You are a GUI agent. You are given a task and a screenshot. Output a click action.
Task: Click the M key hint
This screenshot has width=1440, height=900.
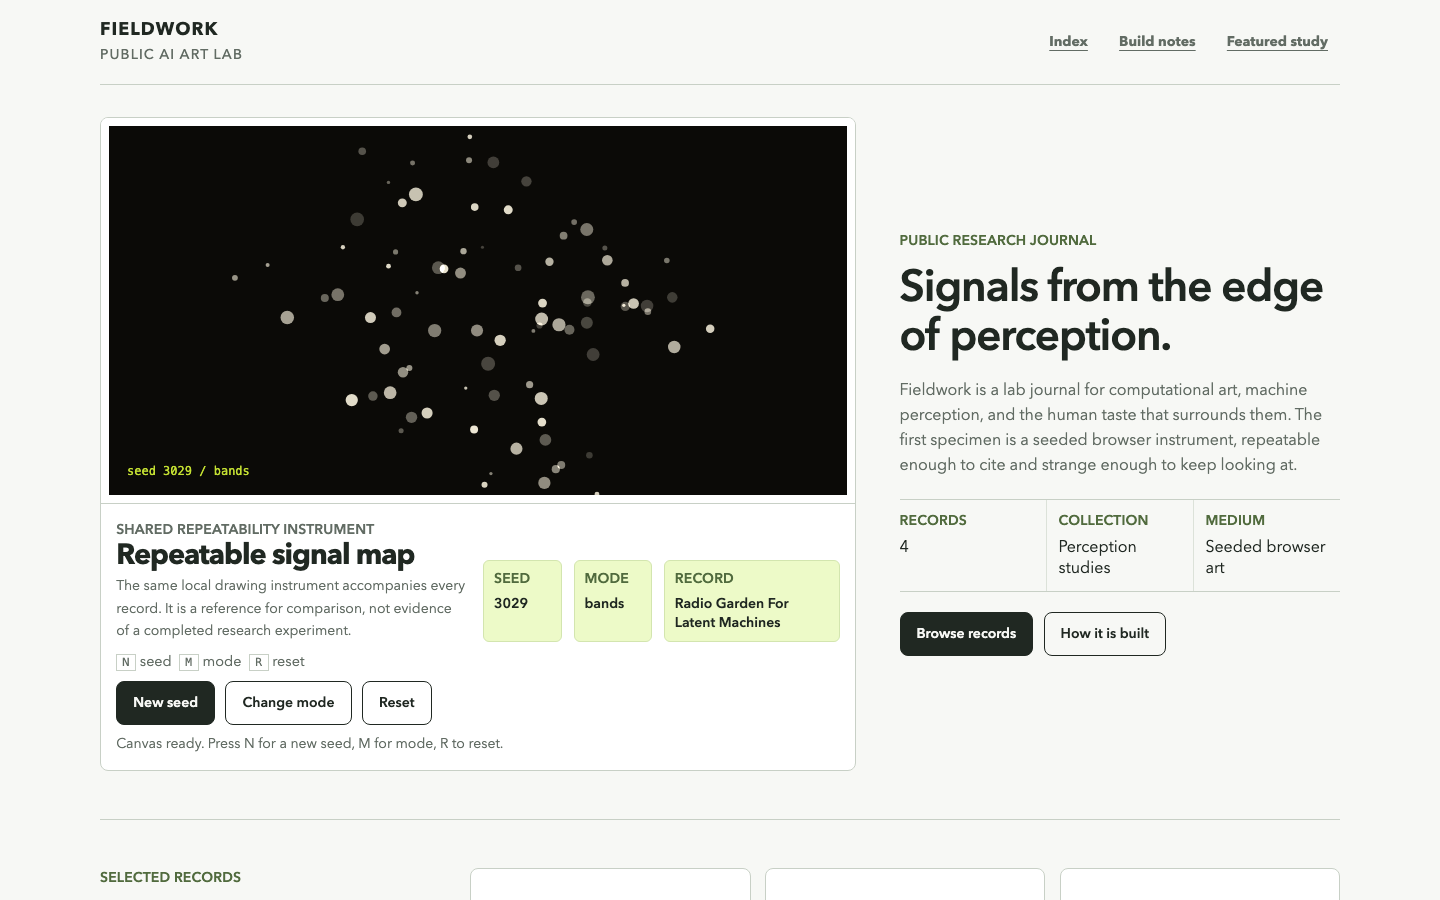pyautogui.click(x=189, y=662)
